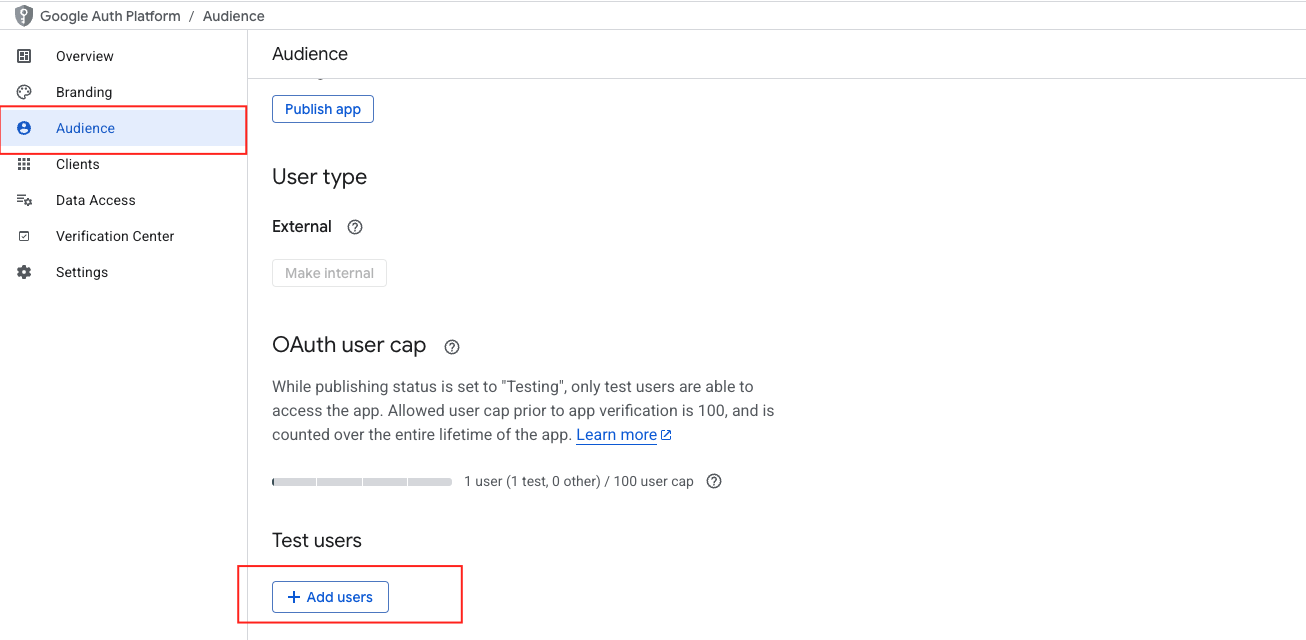The width and height of the screenshot is (1306, 640).
Task: Open the Overview menu item
Action: [x=85, y=56]
